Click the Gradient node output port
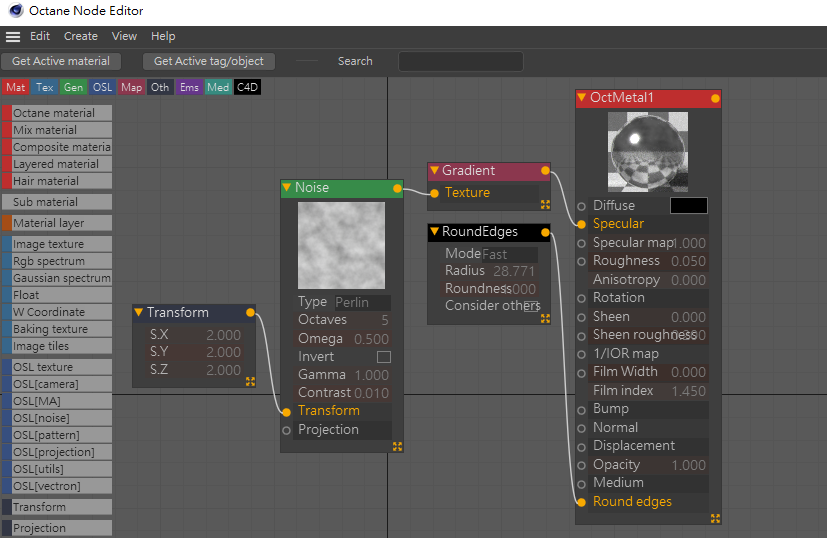The height and width of the screenshot is (538, 827). [x=545, y=170]
